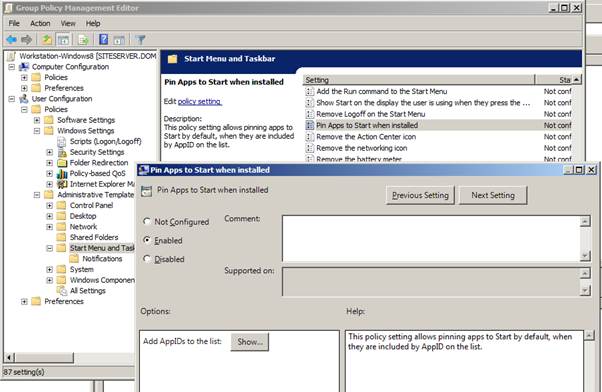Open Help with the blue question-mark icon
This screenshot has width=602, height=392.
click(104, 39)
